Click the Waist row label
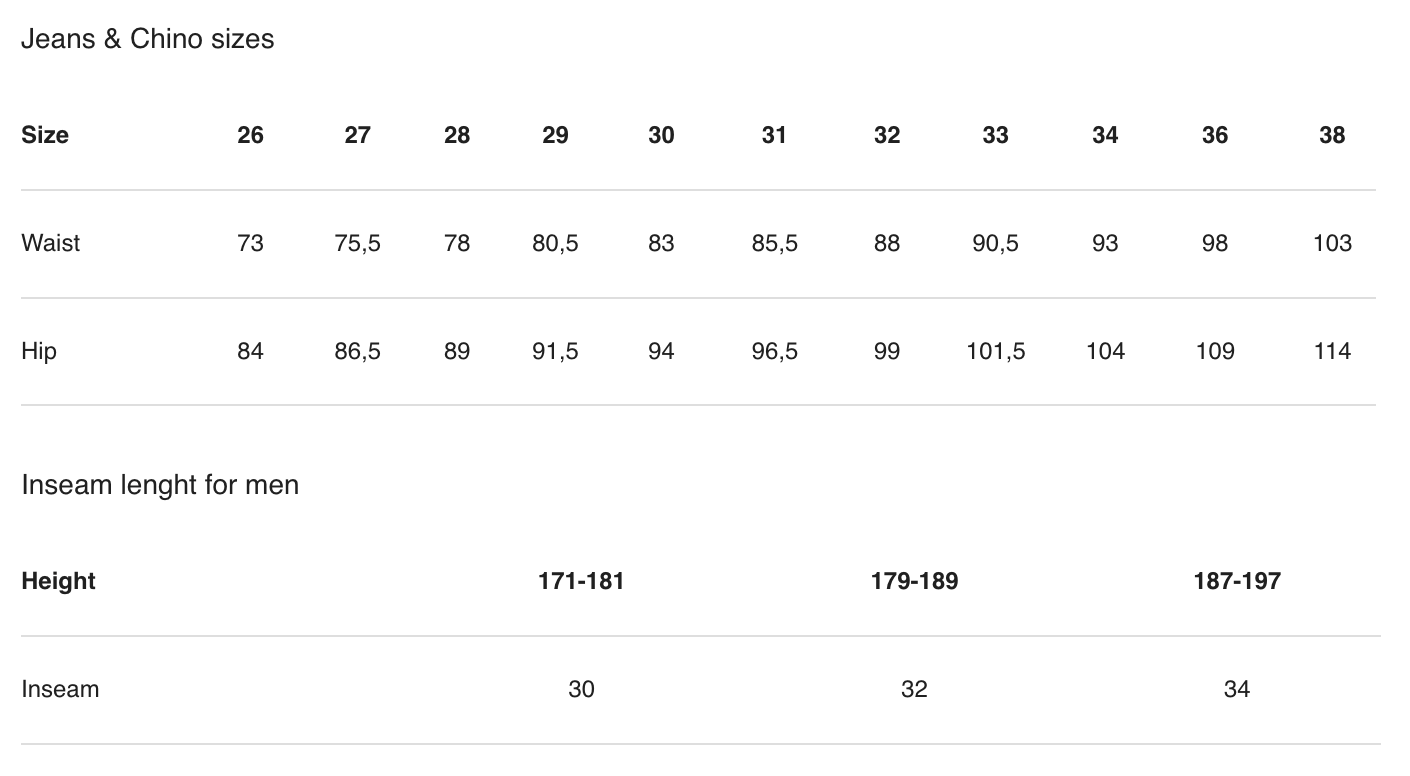The width and height of the screenshot is (1410, 776). pos(51,243)
